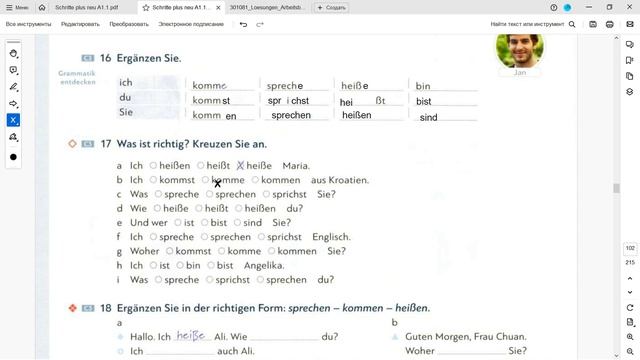This screenshot has width=640, height=360.
Task: Open the Help question mark icon
Action: 553,7
